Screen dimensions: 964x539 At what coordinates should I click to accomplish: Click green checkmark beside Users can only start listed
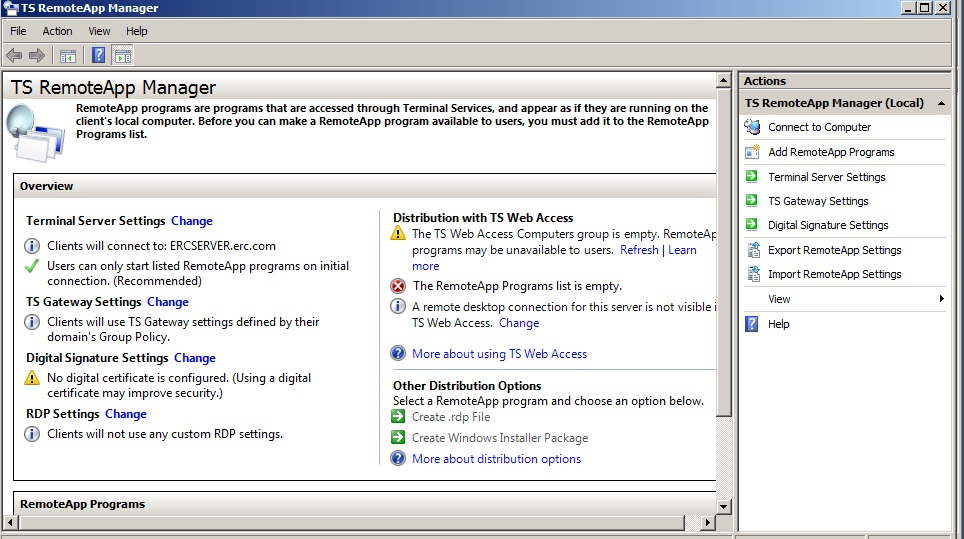tap(32, 266)
